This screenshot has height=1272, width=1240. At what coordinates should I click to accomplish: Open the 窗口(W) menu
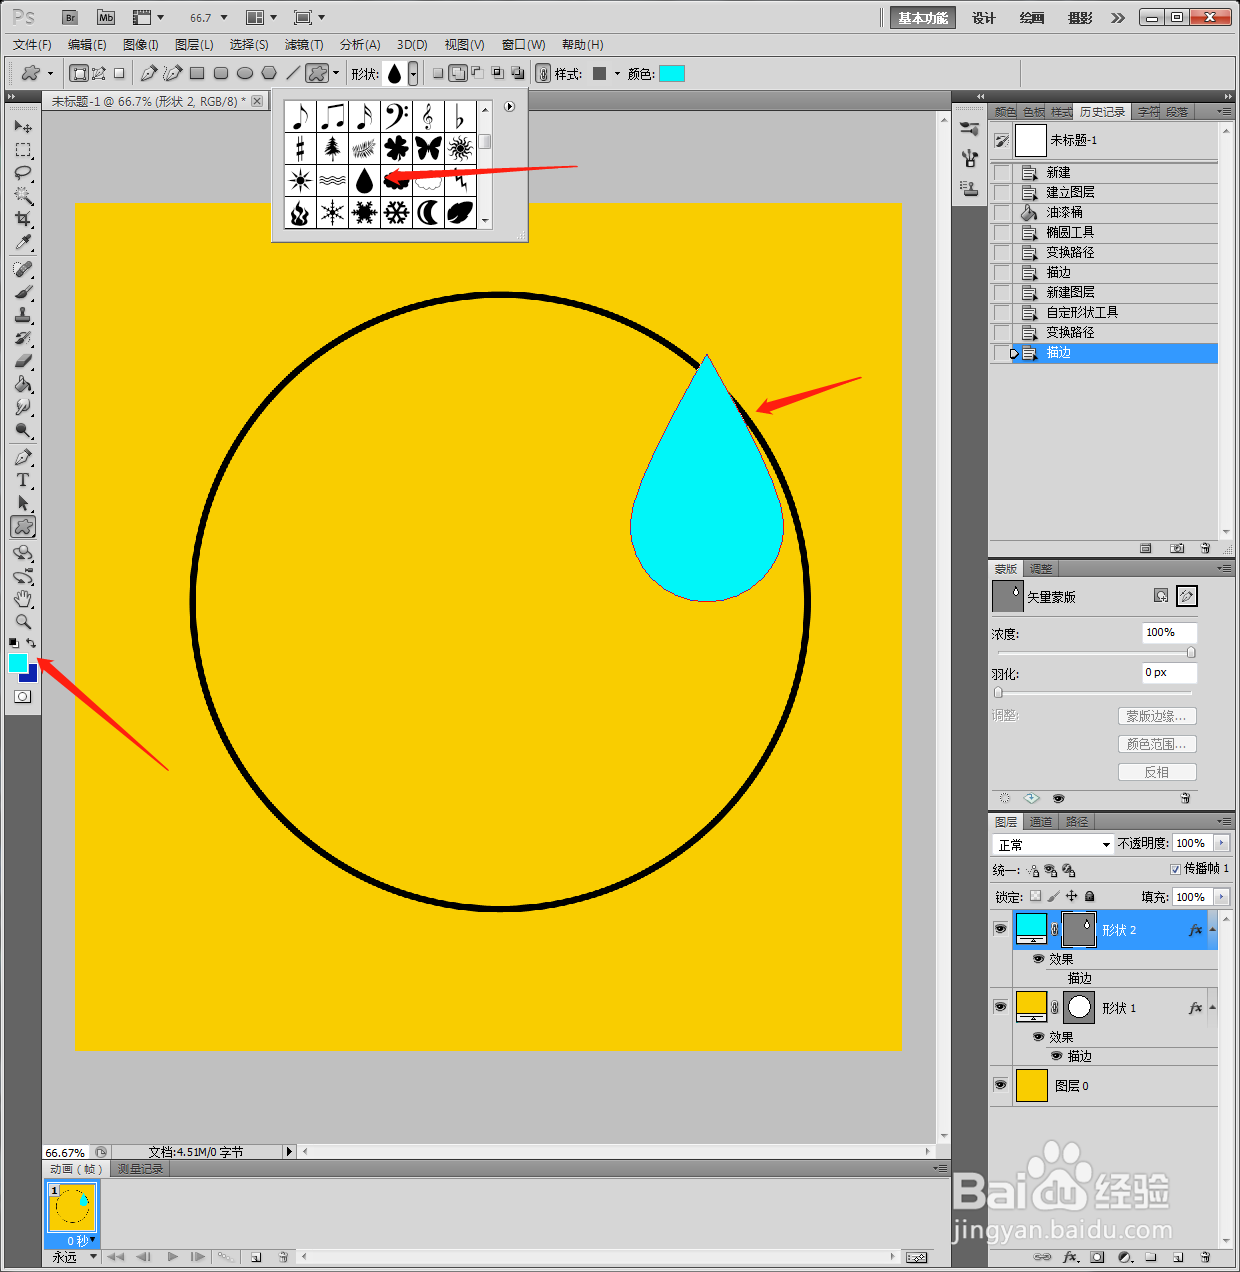(523, 45)
